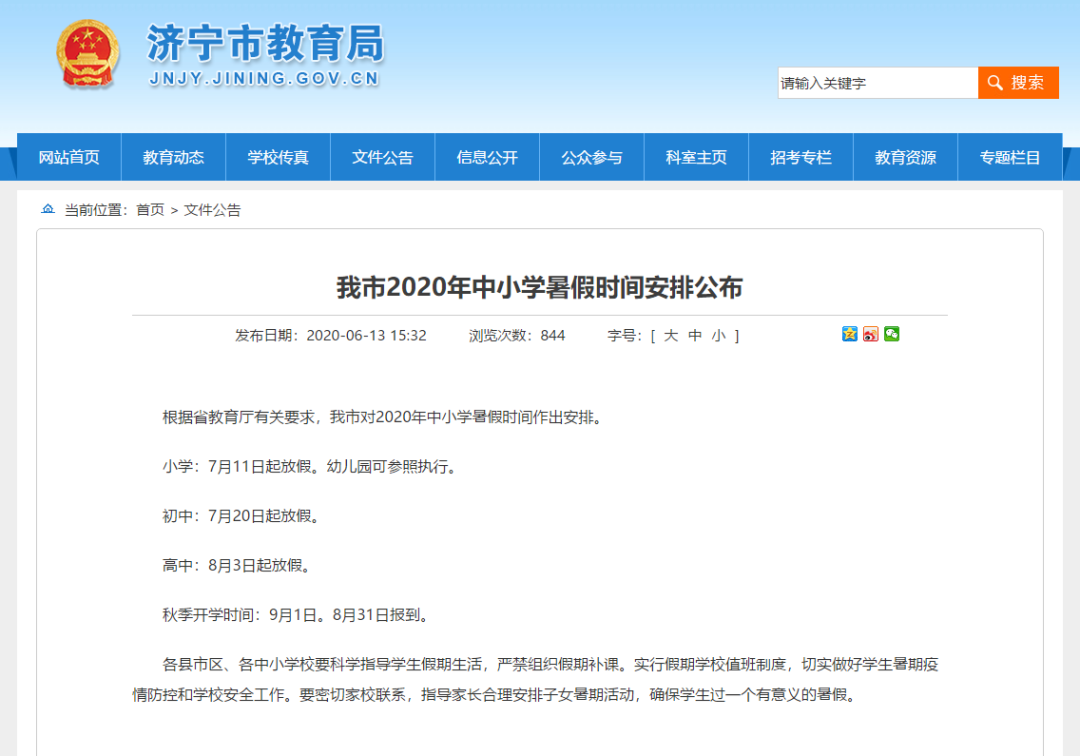Click the national emblem logo

88,53
